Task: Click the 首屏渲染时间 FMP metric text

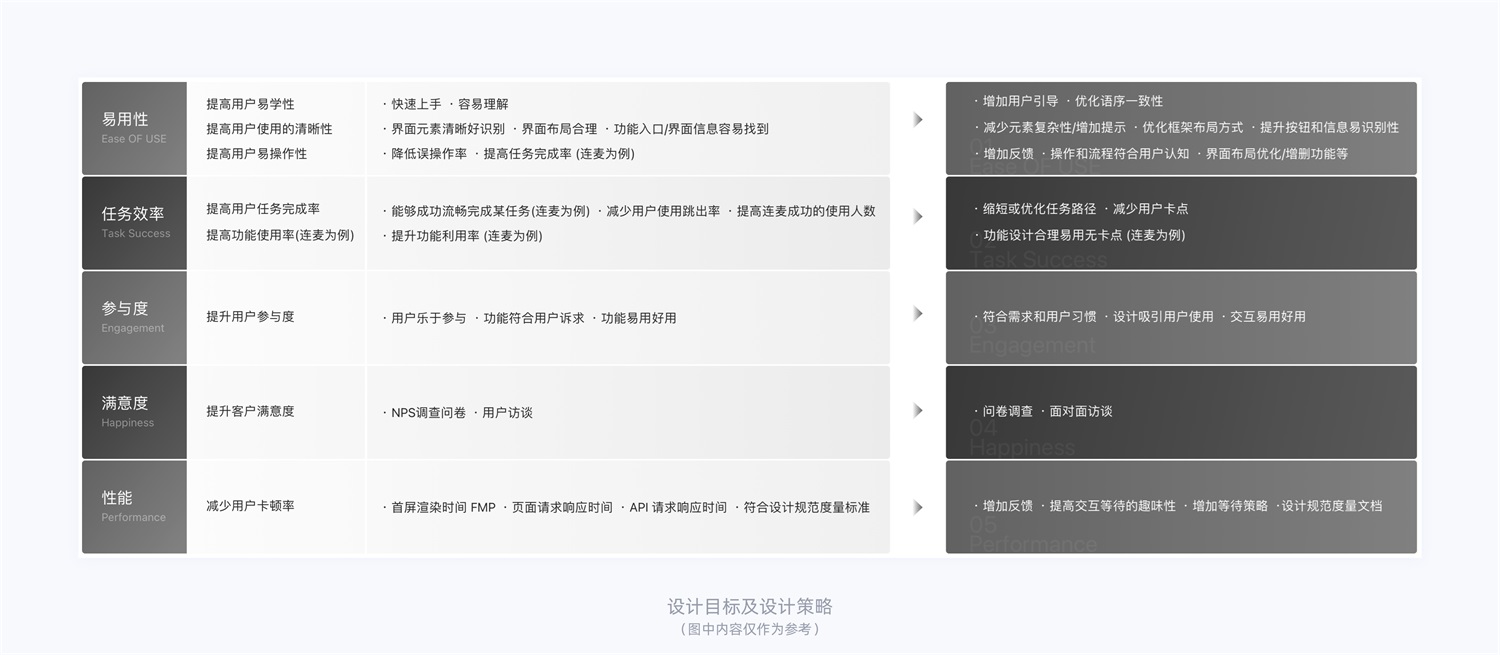Action: (x=441, y=507)
